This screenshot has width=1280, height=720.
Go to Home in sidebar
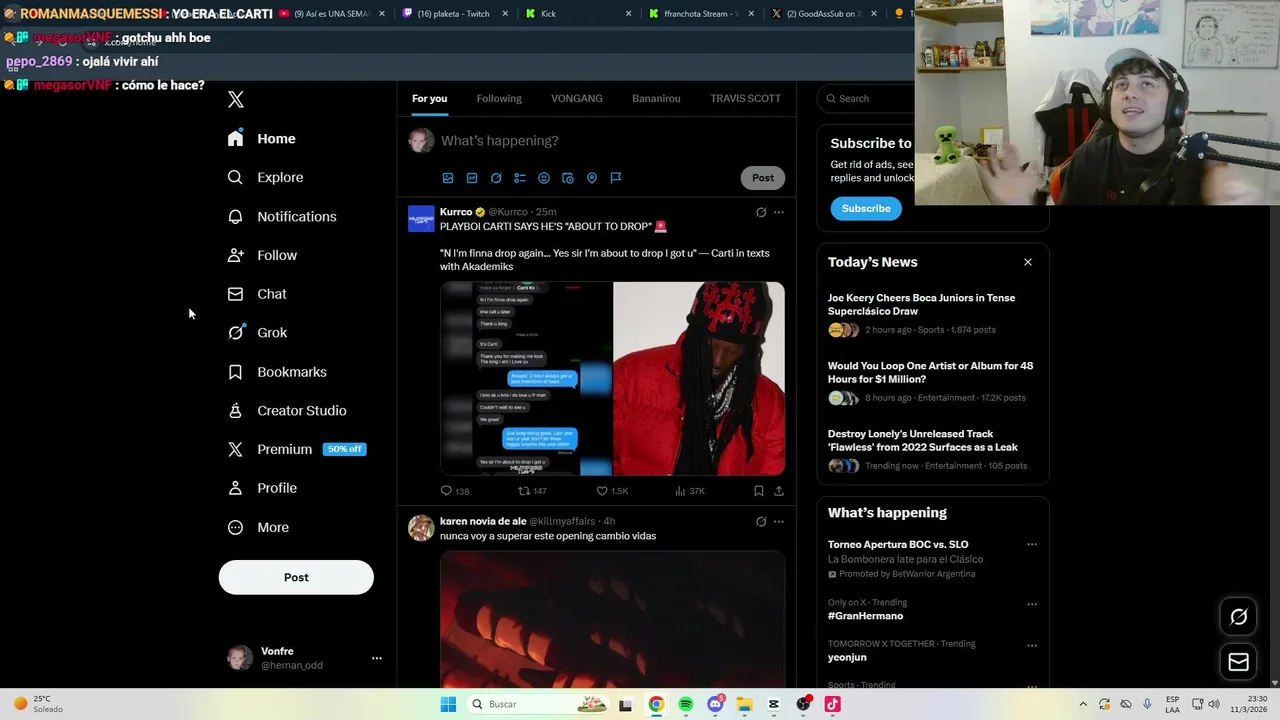tap(262, 138)
